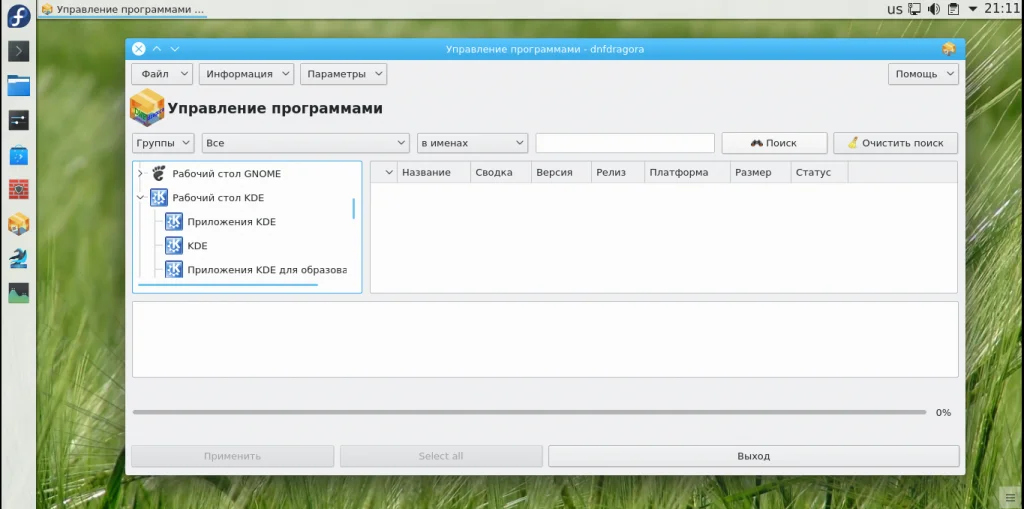
Task: Open the volume speaker tray icon
Action: click(x=934, y=9)
